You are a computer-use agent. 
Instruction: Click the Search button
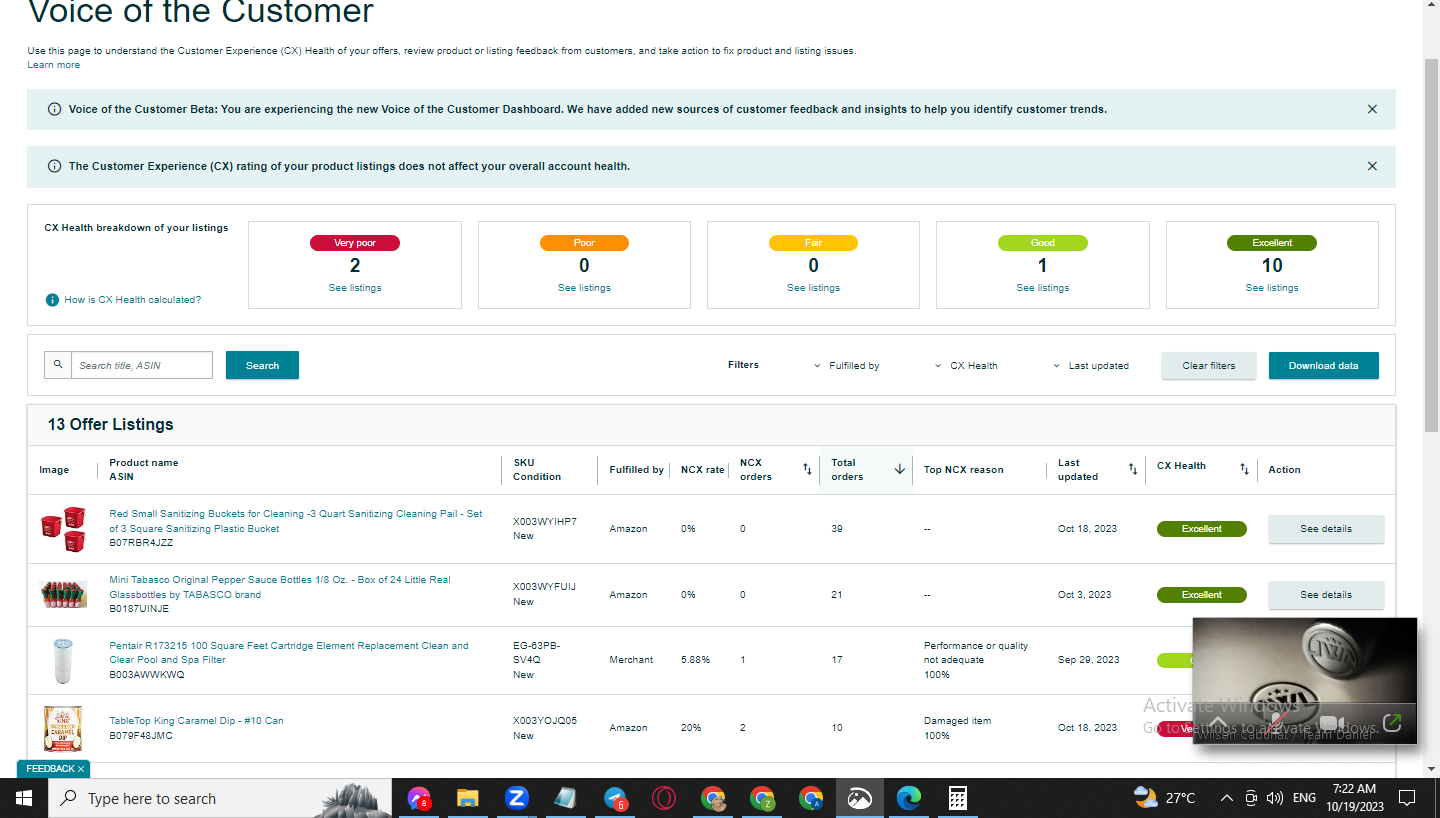click(x=262, y=365)
